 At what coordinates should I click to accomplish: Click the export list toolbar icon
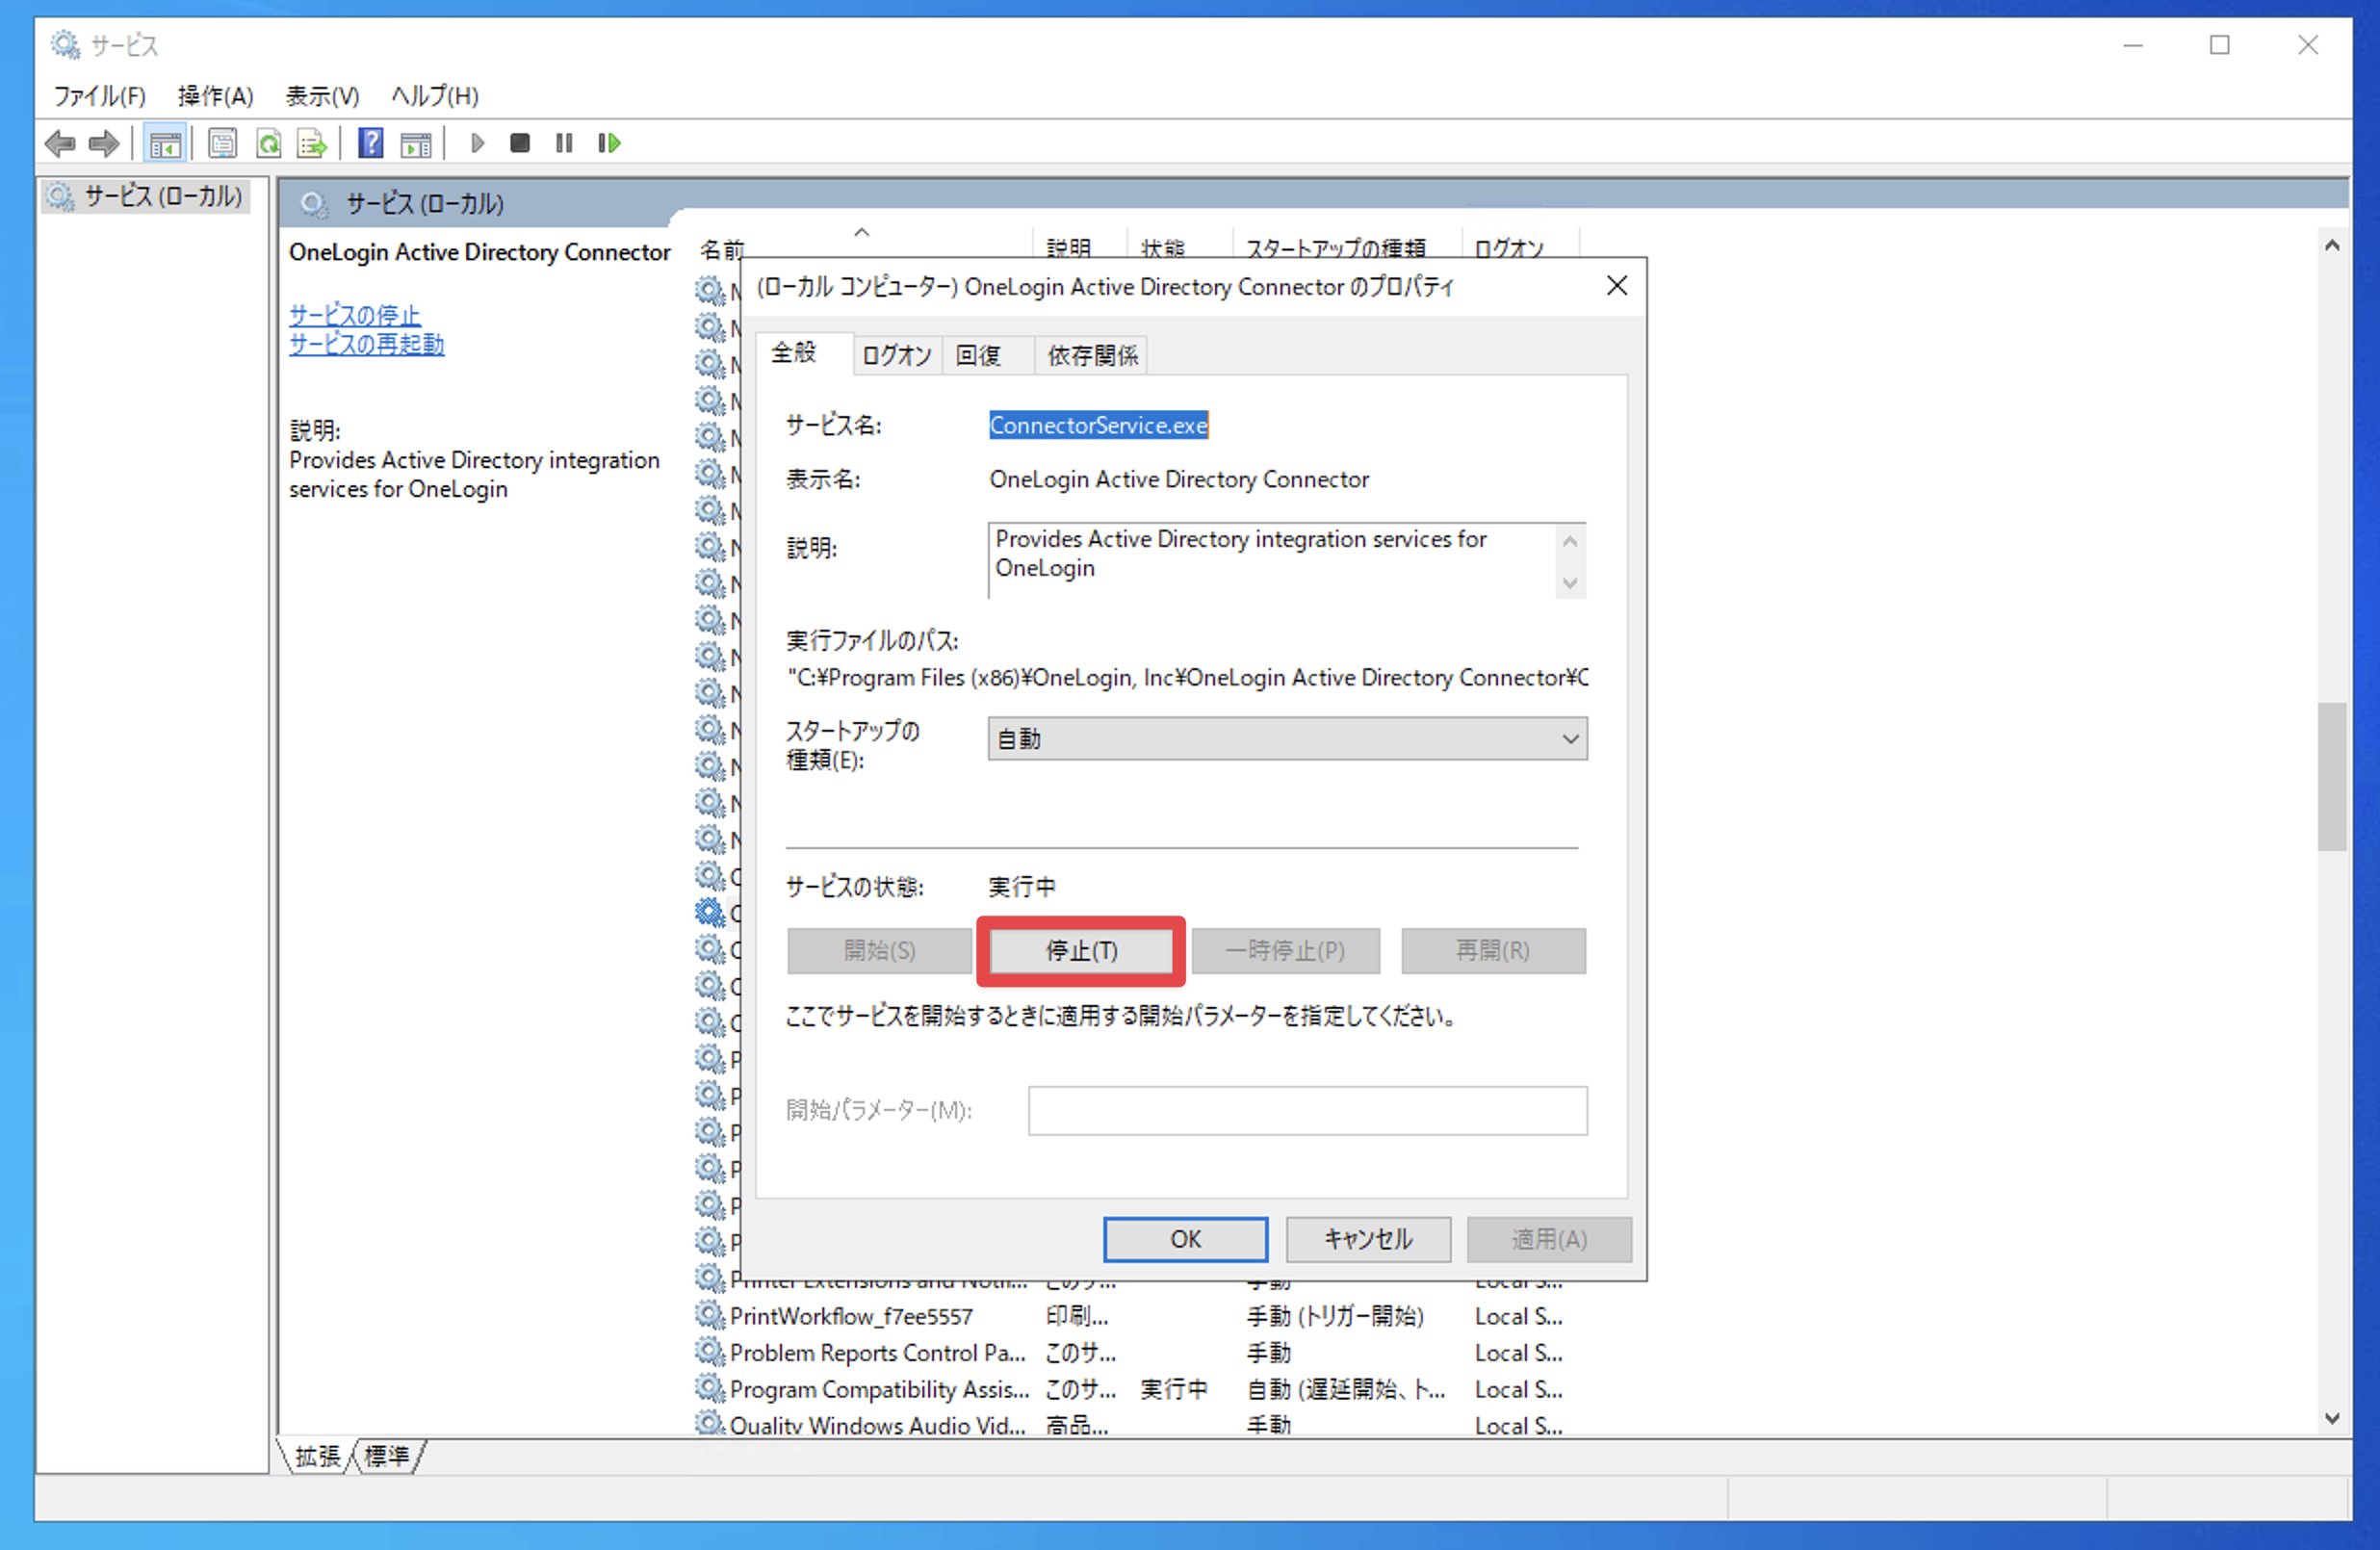[x=312, y=144]
